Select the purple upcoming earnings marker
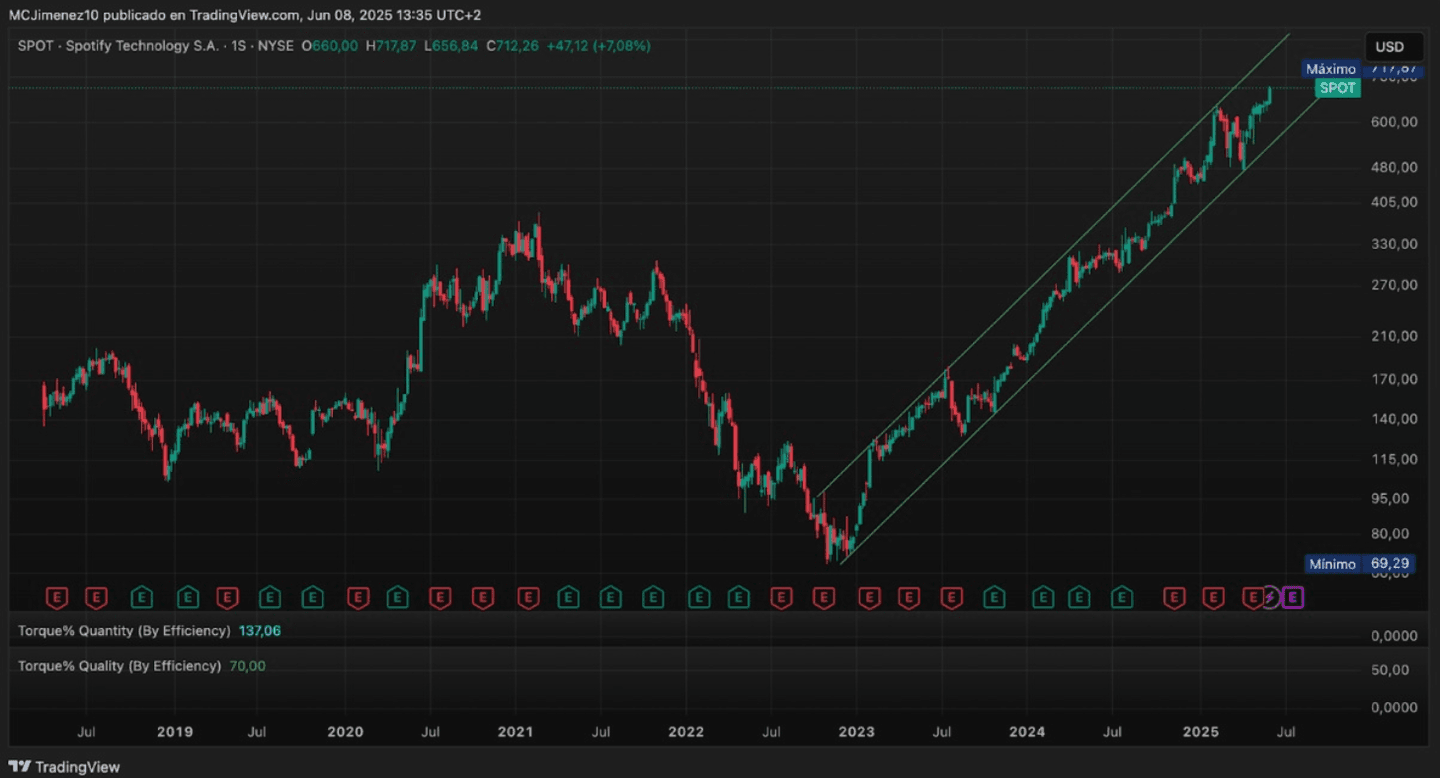 click(x=1293, y=598)
